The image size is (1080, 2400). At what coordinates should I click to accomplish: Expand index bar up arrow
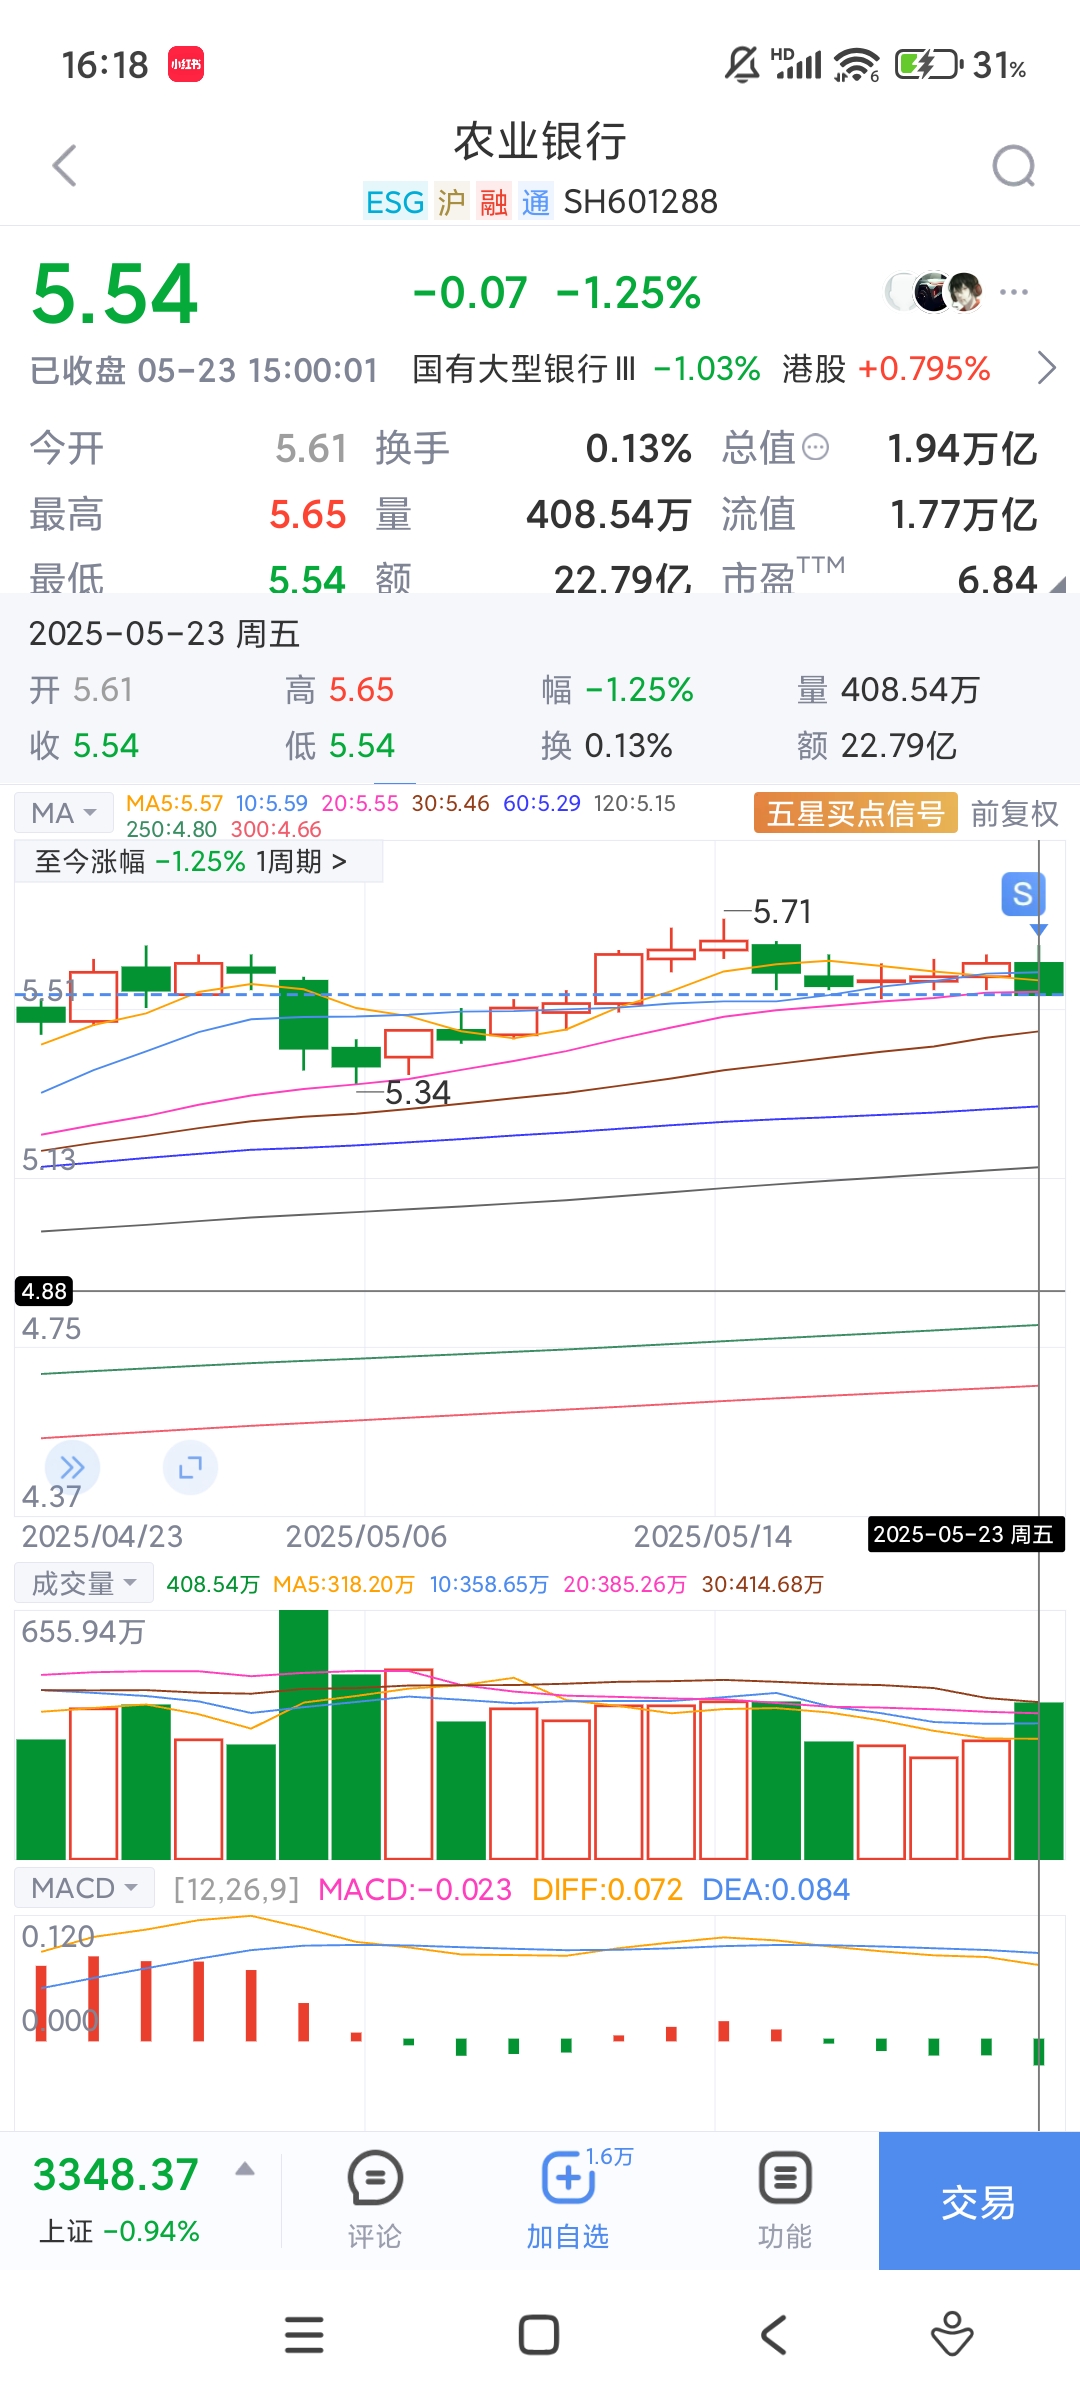click(x=245, y=2169)
